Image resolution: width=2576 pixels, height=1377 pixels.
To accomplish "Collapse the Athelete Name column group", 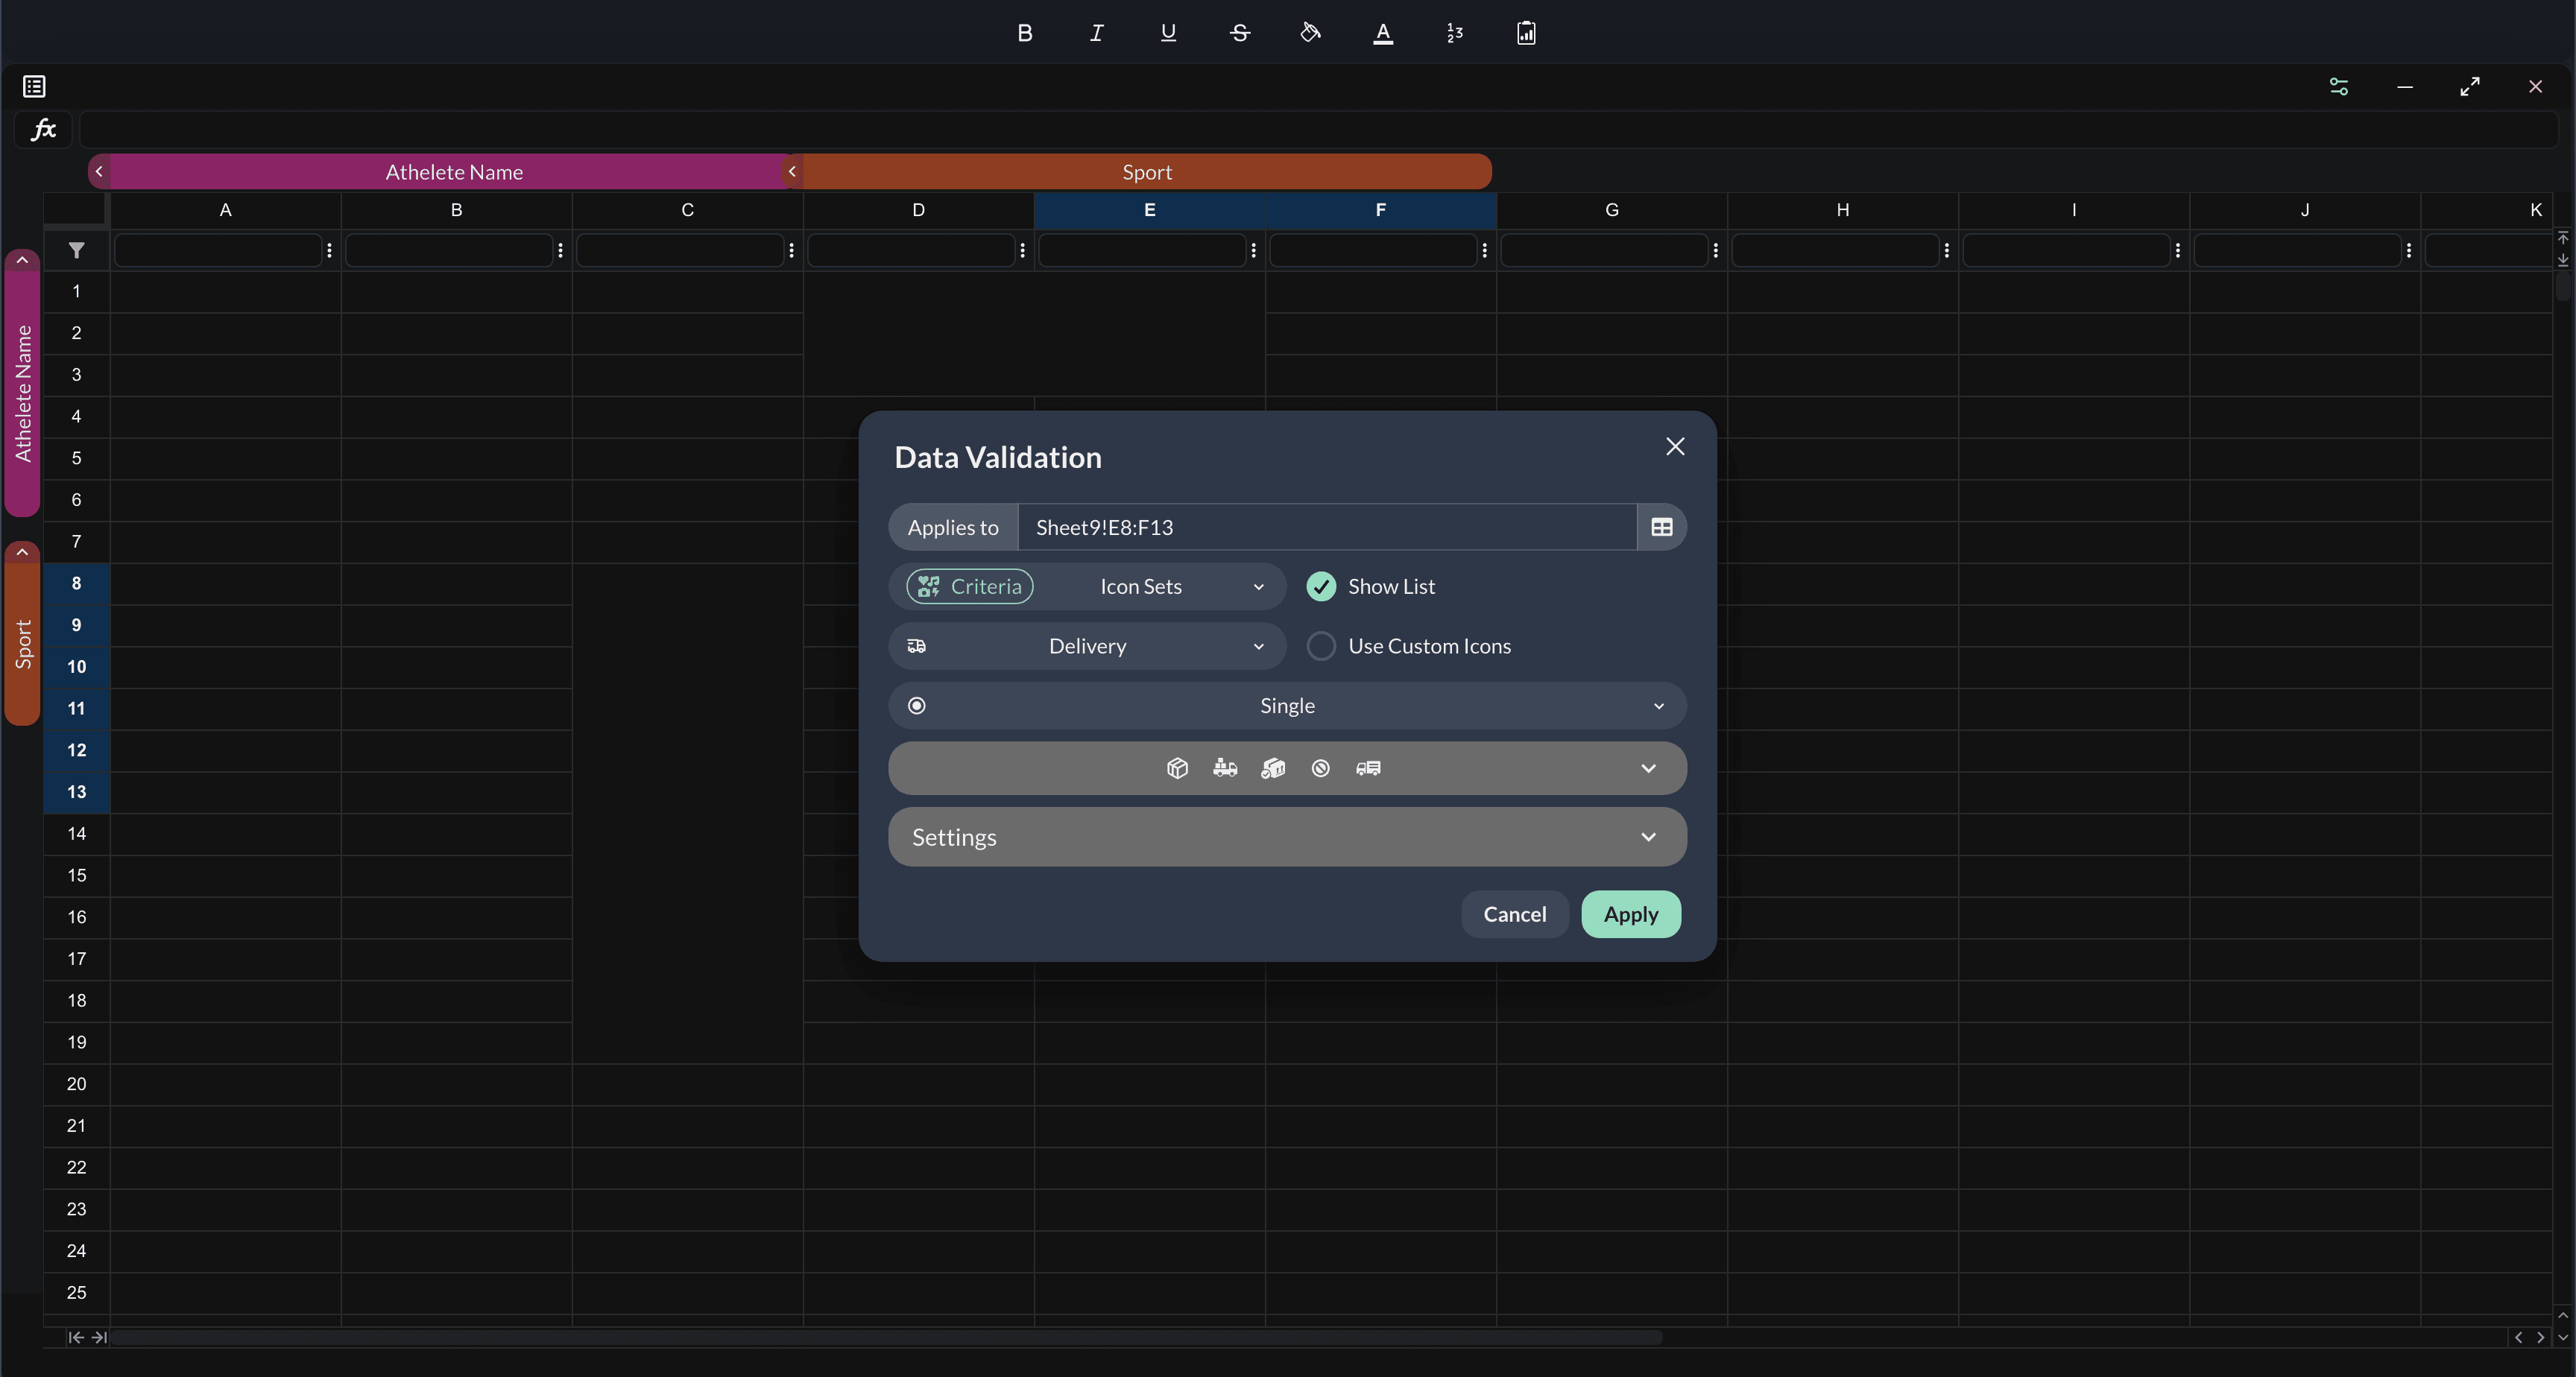I will tap(99, 171).
